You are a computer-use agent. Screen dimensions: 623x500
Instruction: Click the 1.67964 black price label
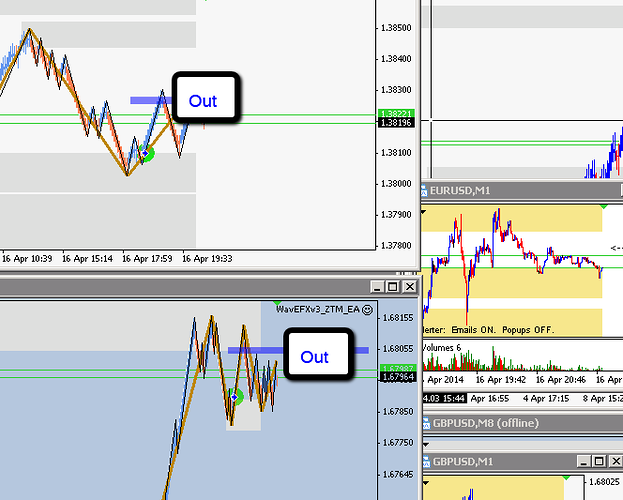398,377
